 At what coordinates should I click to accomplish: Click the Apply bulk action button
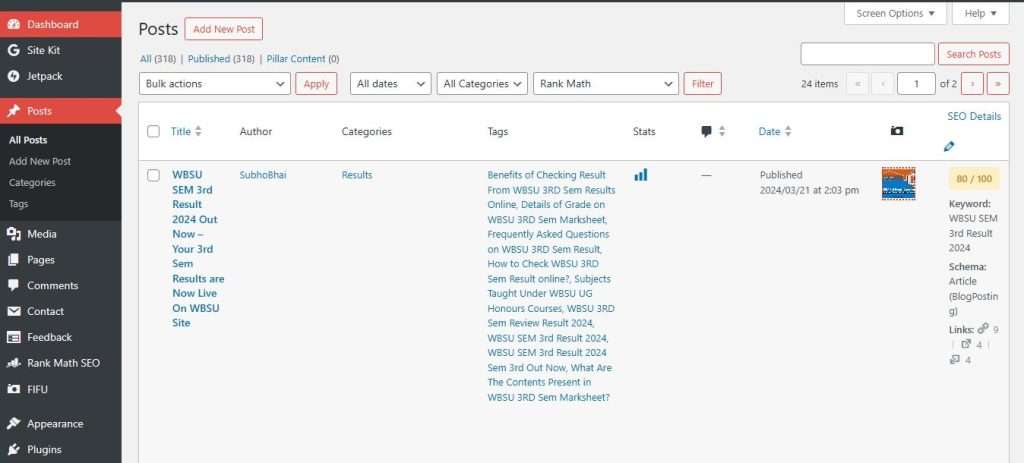click(x=316, y=84)
